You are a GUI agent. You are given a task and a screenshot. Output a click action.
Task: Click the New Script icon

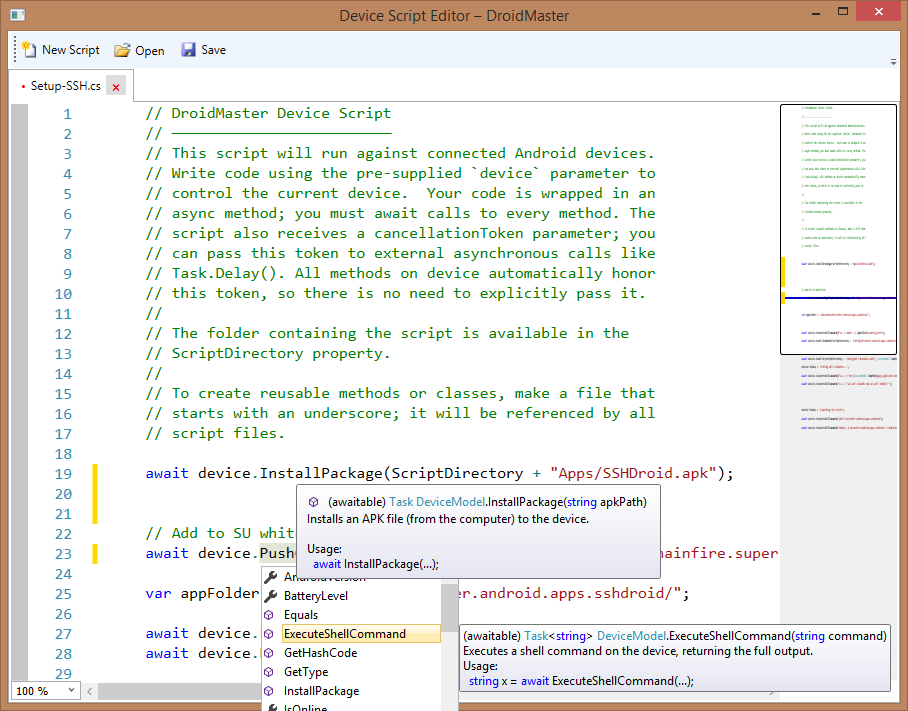29,50
